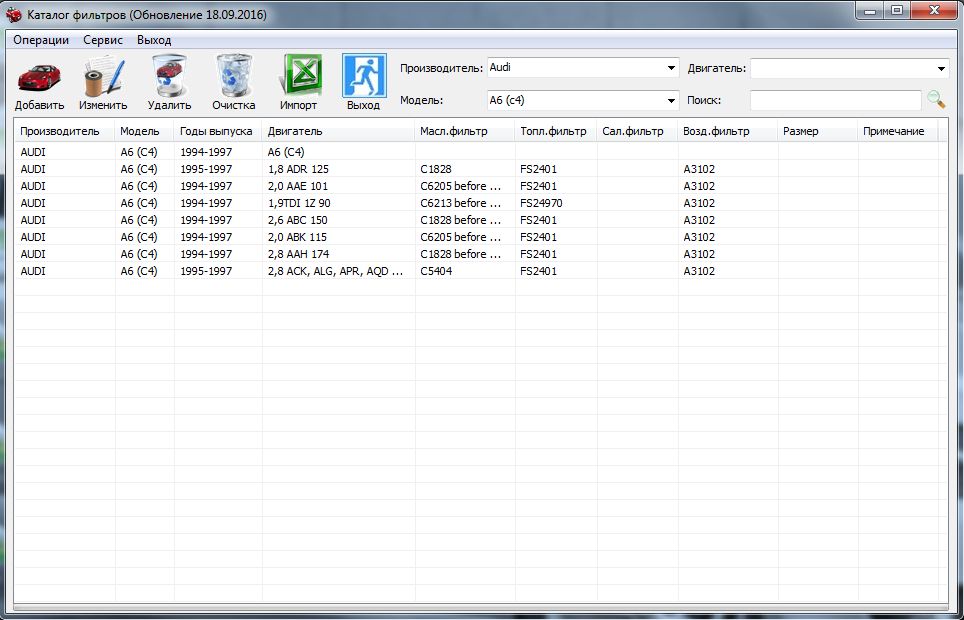Open the Операции menu
This screenshot has width=964, height=620.
(41, 40)
